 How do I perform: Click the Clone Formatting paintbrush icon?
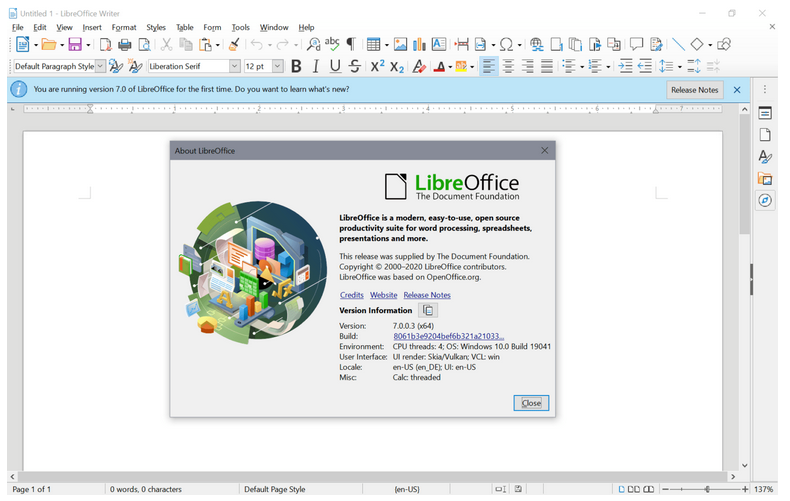[x=234, y=44]
